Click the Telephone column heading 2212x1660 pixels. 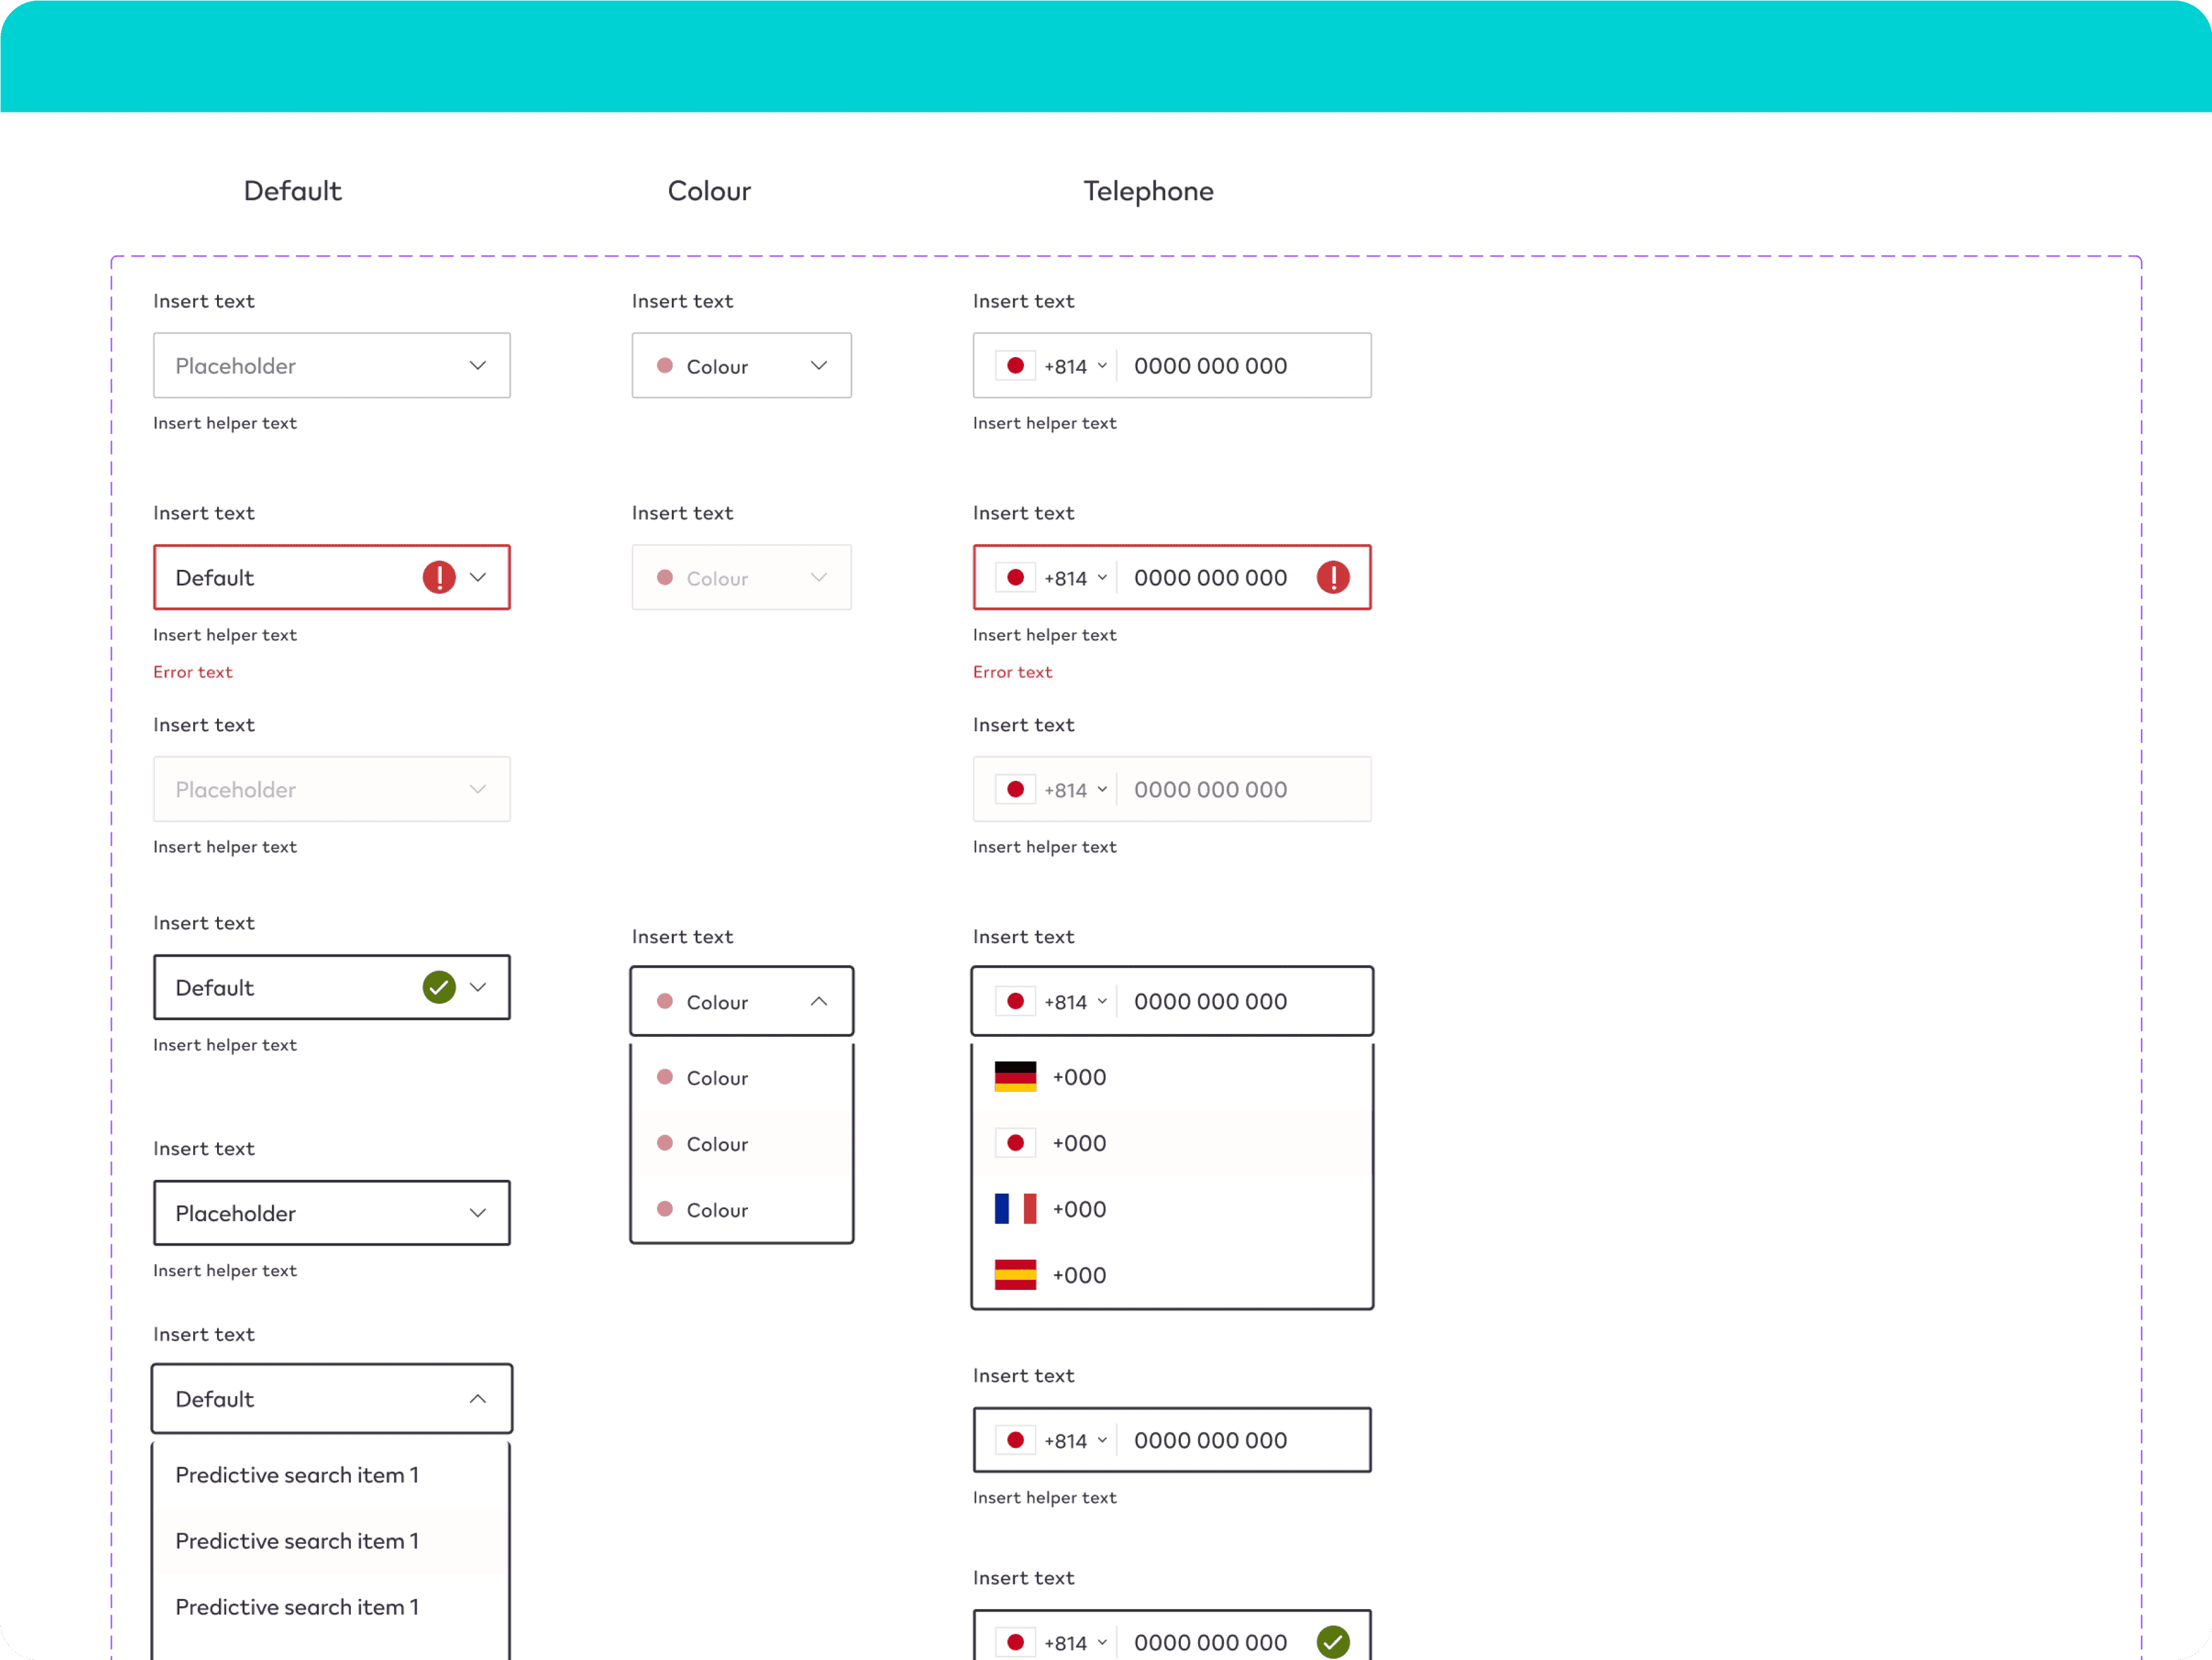click(x=1148, y=191)
